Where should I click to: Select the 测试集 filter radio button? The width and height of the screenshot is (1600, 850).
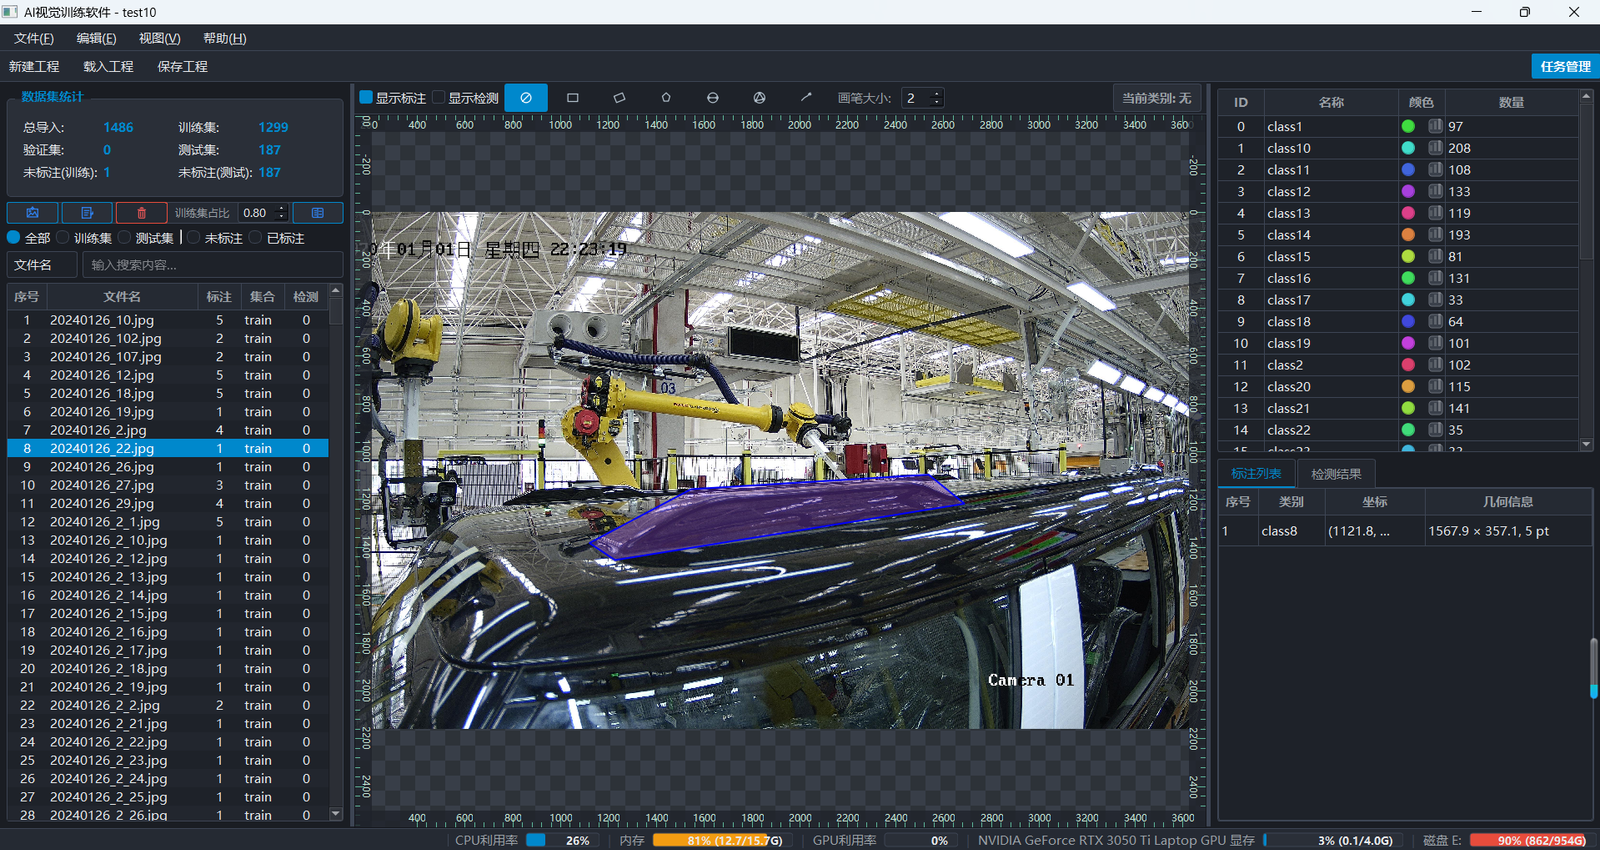pyautogui.click(x=125, y=238)
